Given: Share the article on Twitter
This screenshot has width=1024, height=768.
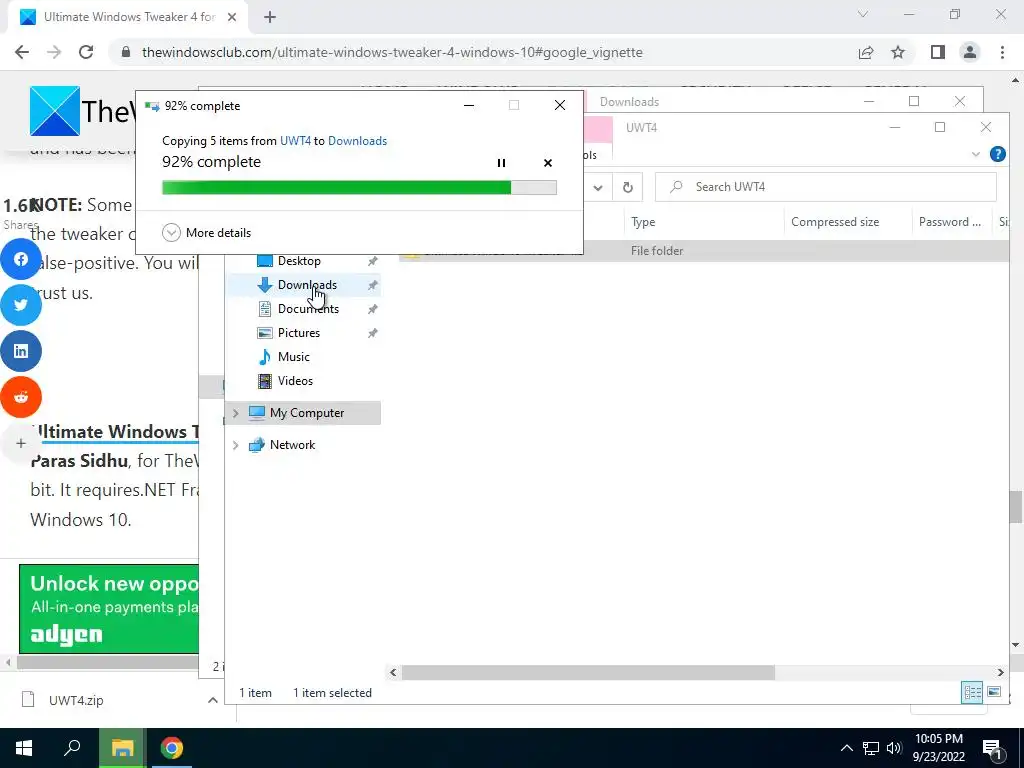Looking at the screenshot, I should 21,305.
